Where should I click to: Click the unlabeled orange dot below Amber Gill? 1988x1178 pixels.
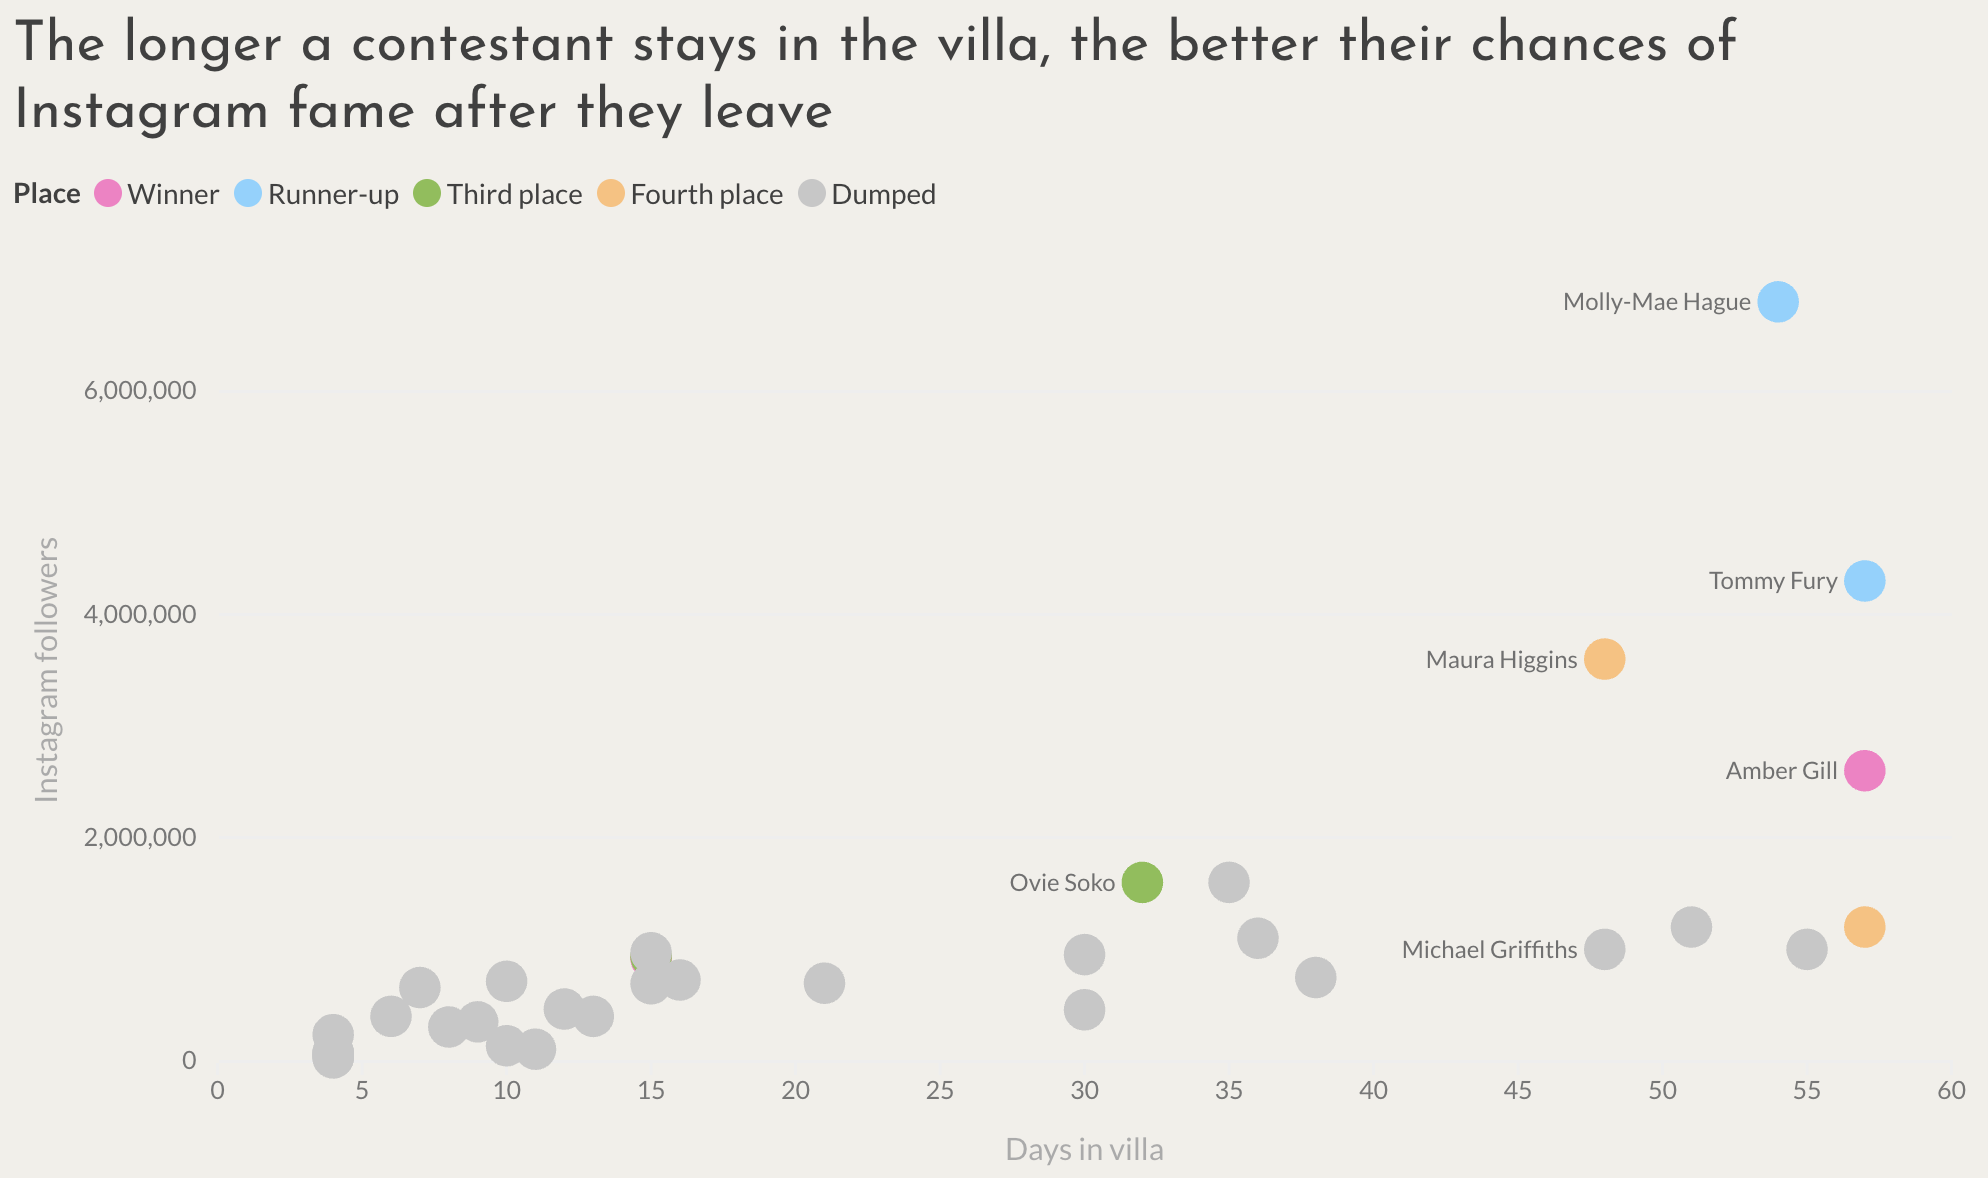[x=1865, y=927]
